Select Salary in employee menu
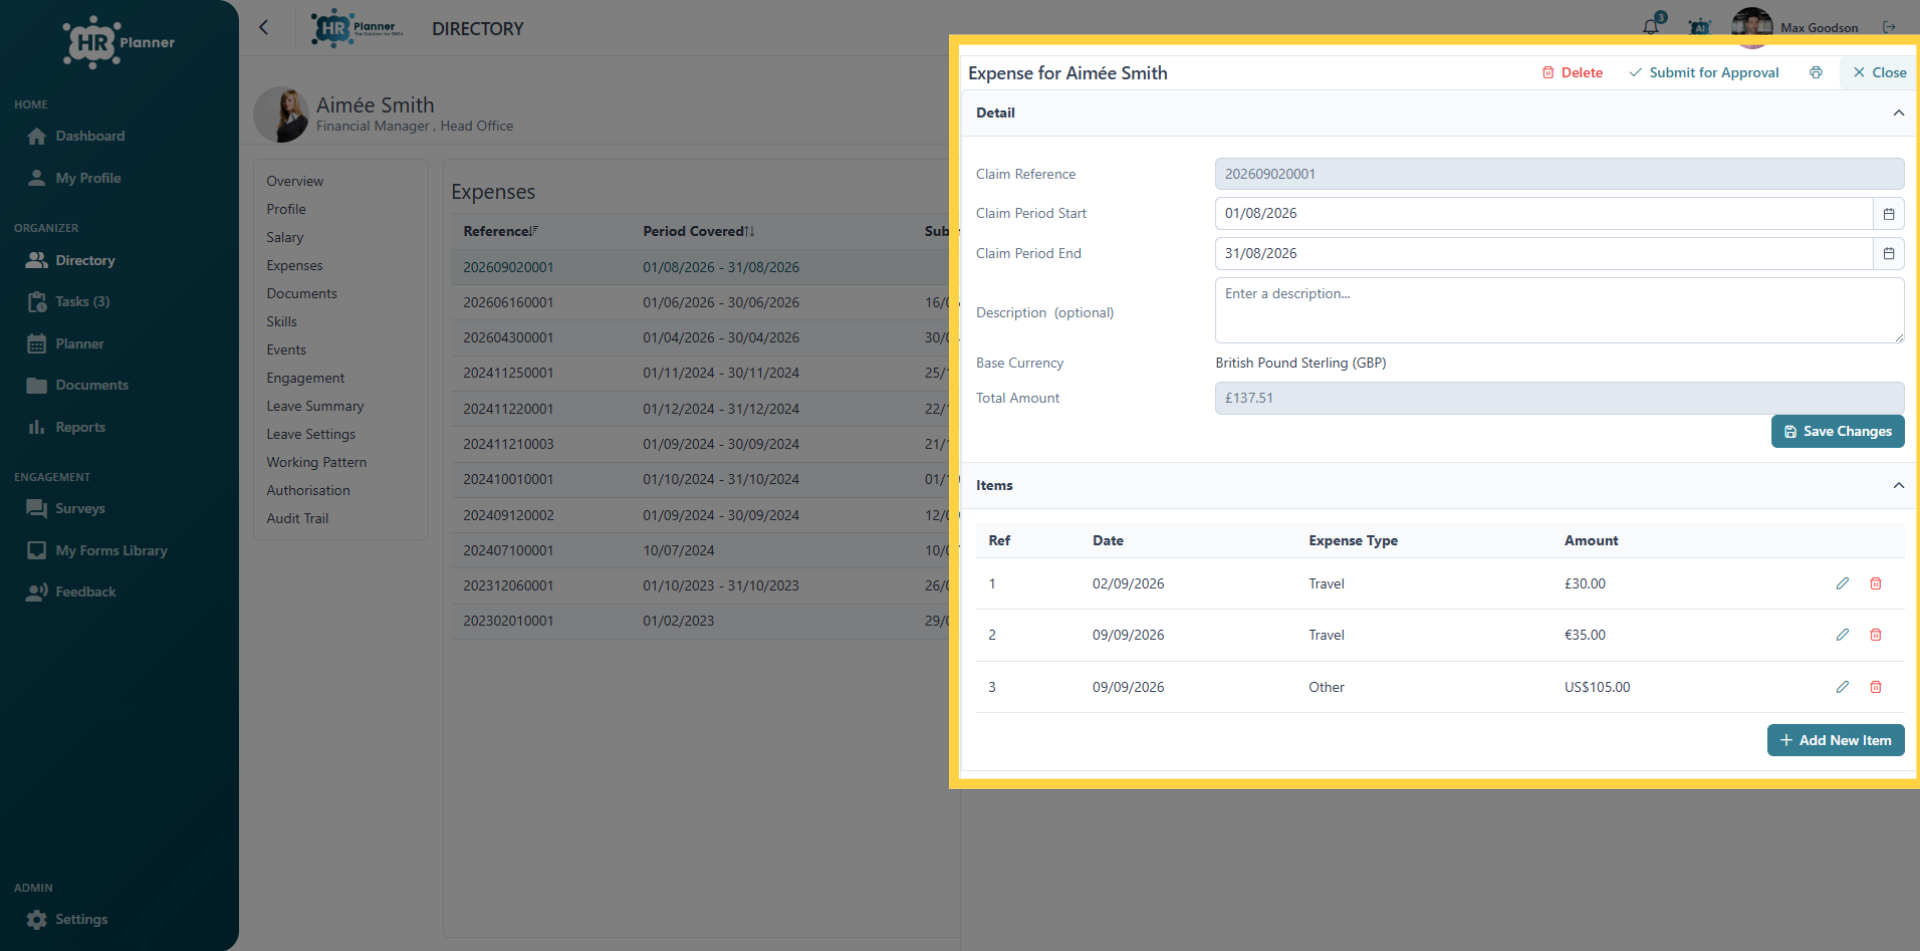Screen dimensions: 1920x951 coord(285,237)
